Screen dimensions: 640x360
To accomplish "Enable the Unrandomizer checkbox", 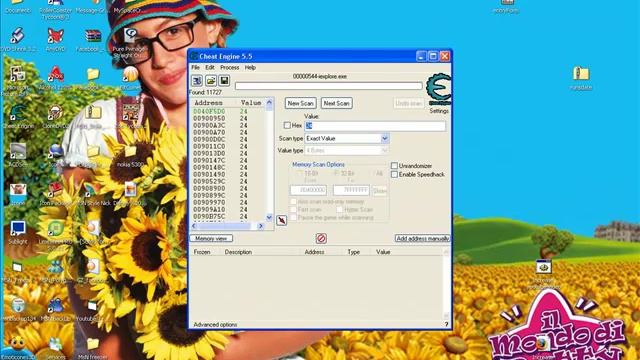I will [x=394, y=166].
